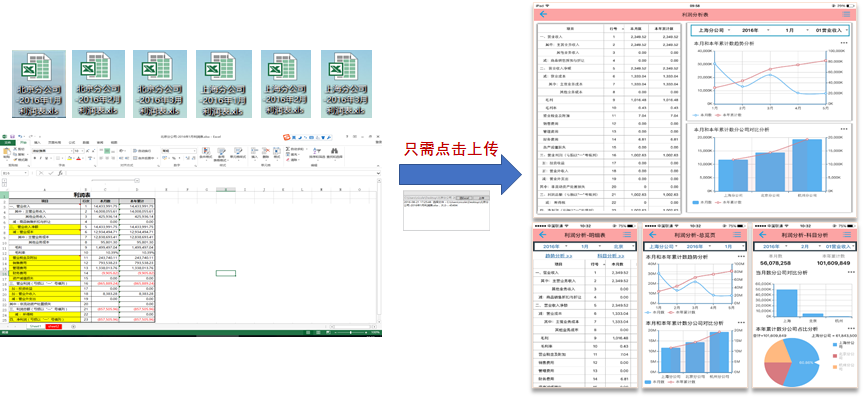Open the Beijing branch January 2016 Excel file
Image resolution: width=864 pixels, height=398 pixels.
coord(39,84)
